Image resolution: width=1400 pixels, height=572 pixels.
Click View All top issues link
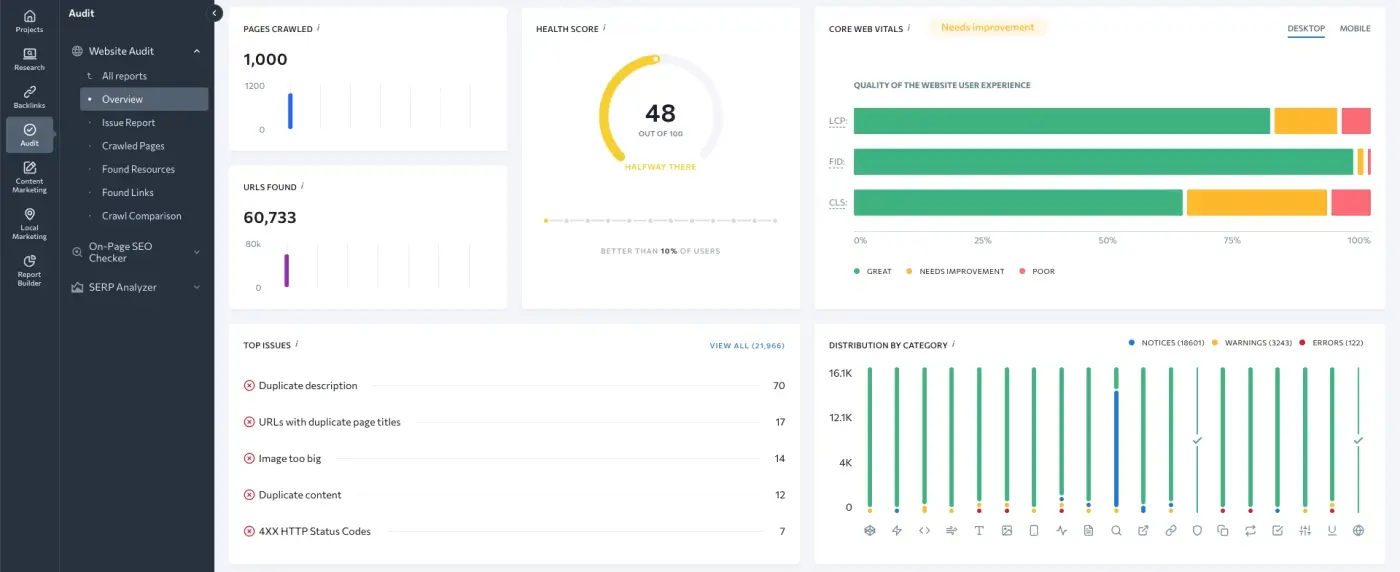pyautogui.click(x=746, y=346)
